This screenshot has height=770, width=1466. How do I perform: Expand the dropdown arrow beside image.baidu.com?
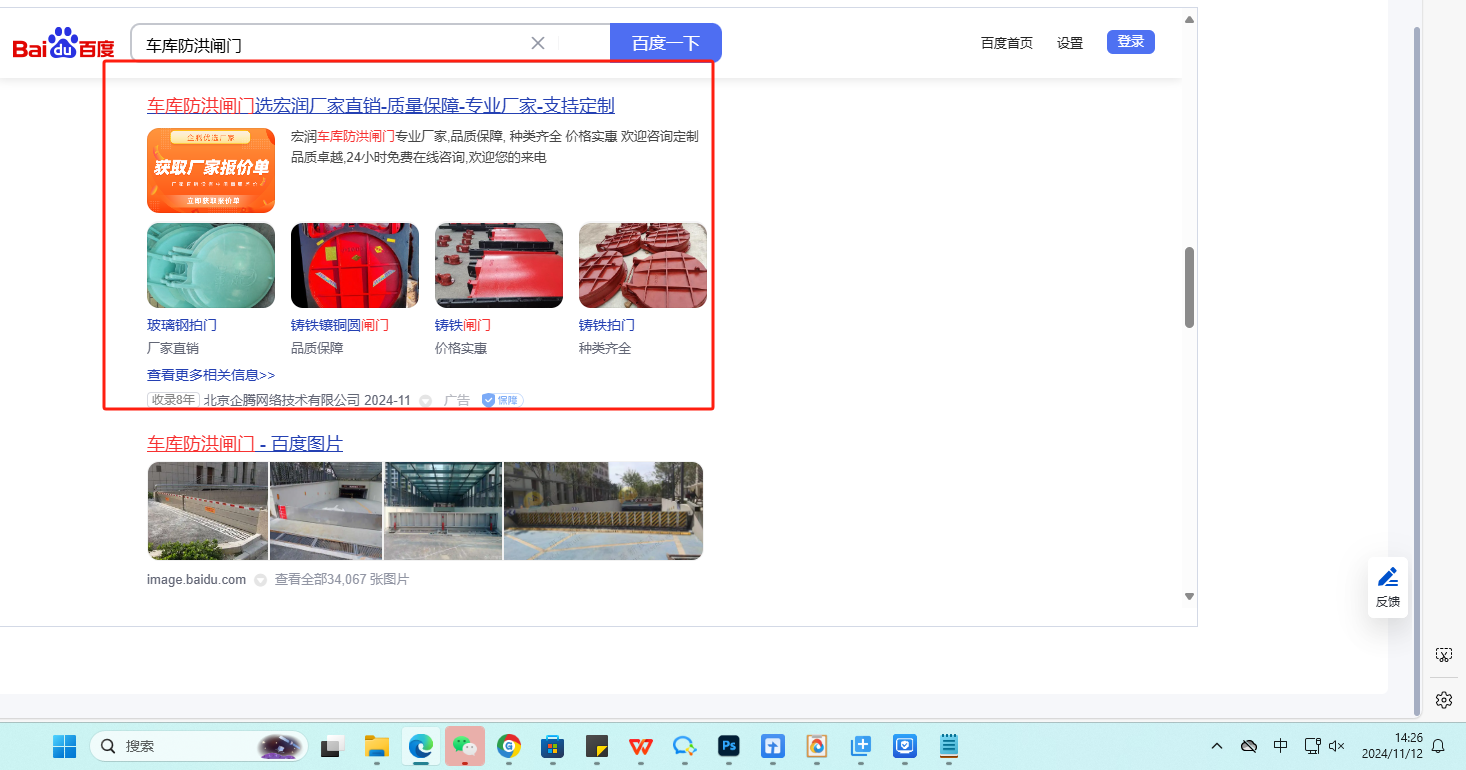(x=260, y=580)
